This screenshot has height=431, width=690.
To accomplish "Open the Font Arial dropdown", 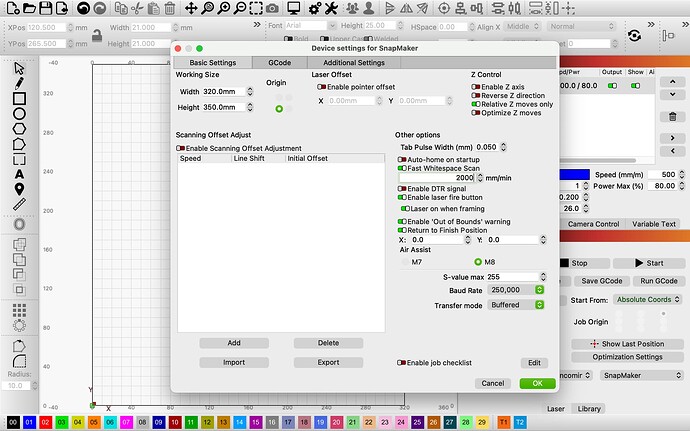I will point(310,26).
